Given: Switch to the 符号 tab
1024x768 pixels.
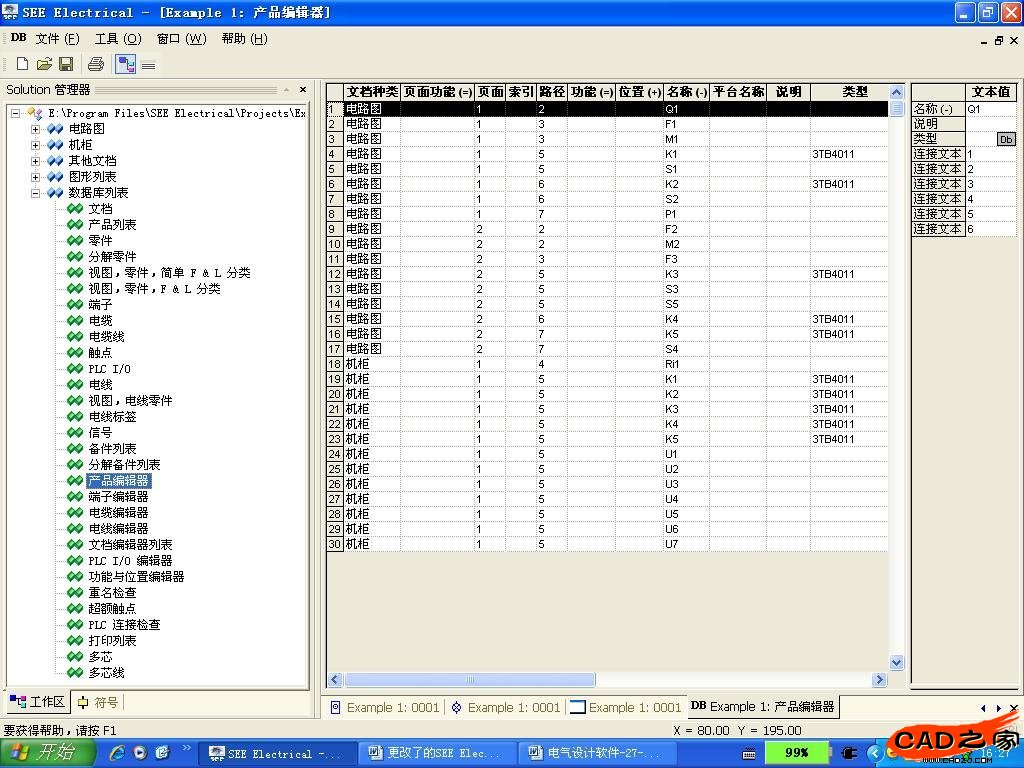Looking at the screenshot, I should pos(98,702).
